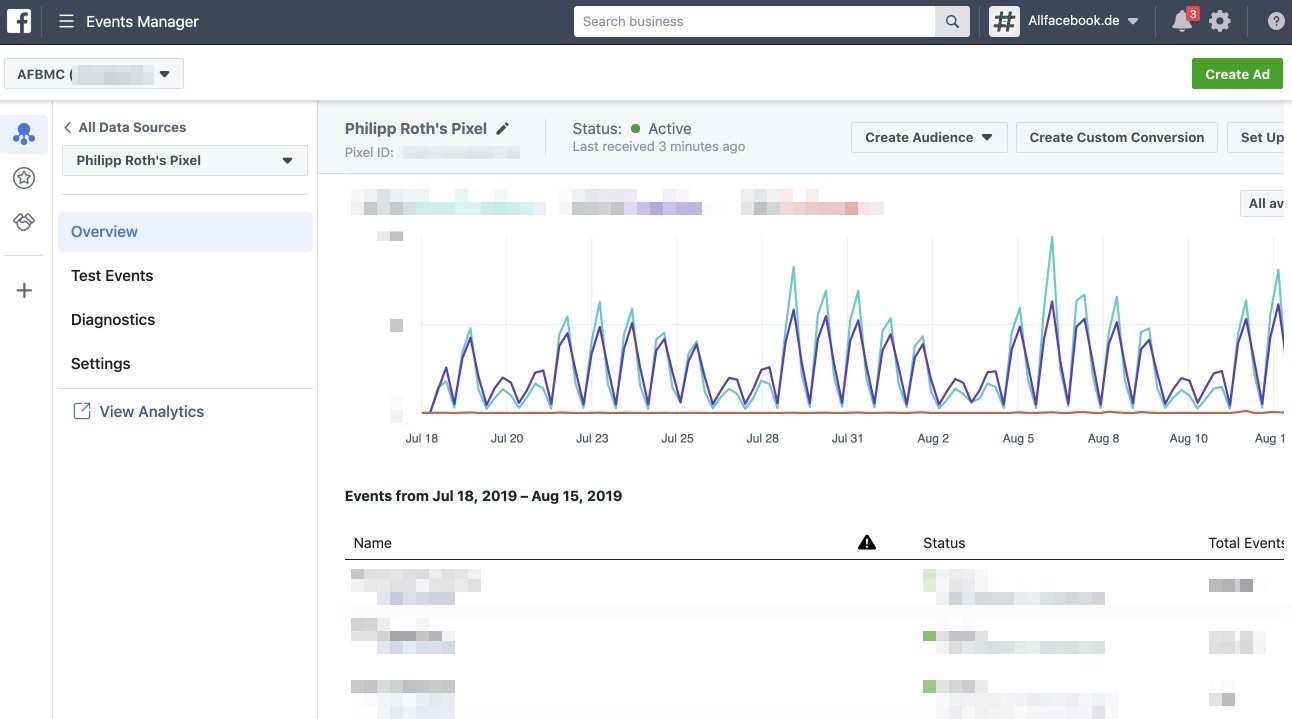The image size is (1292, 719).
Task: Open the partner integrations handshake icon
Action: click(24, 222)
